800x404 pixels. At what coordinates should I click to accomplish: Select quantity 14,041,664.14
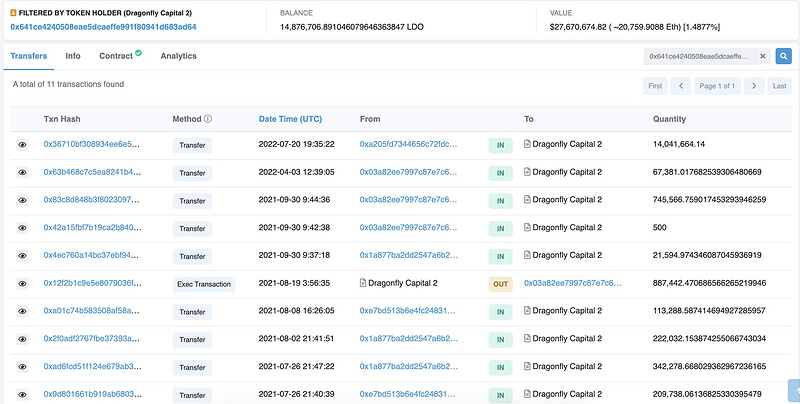tap(679, 144)
